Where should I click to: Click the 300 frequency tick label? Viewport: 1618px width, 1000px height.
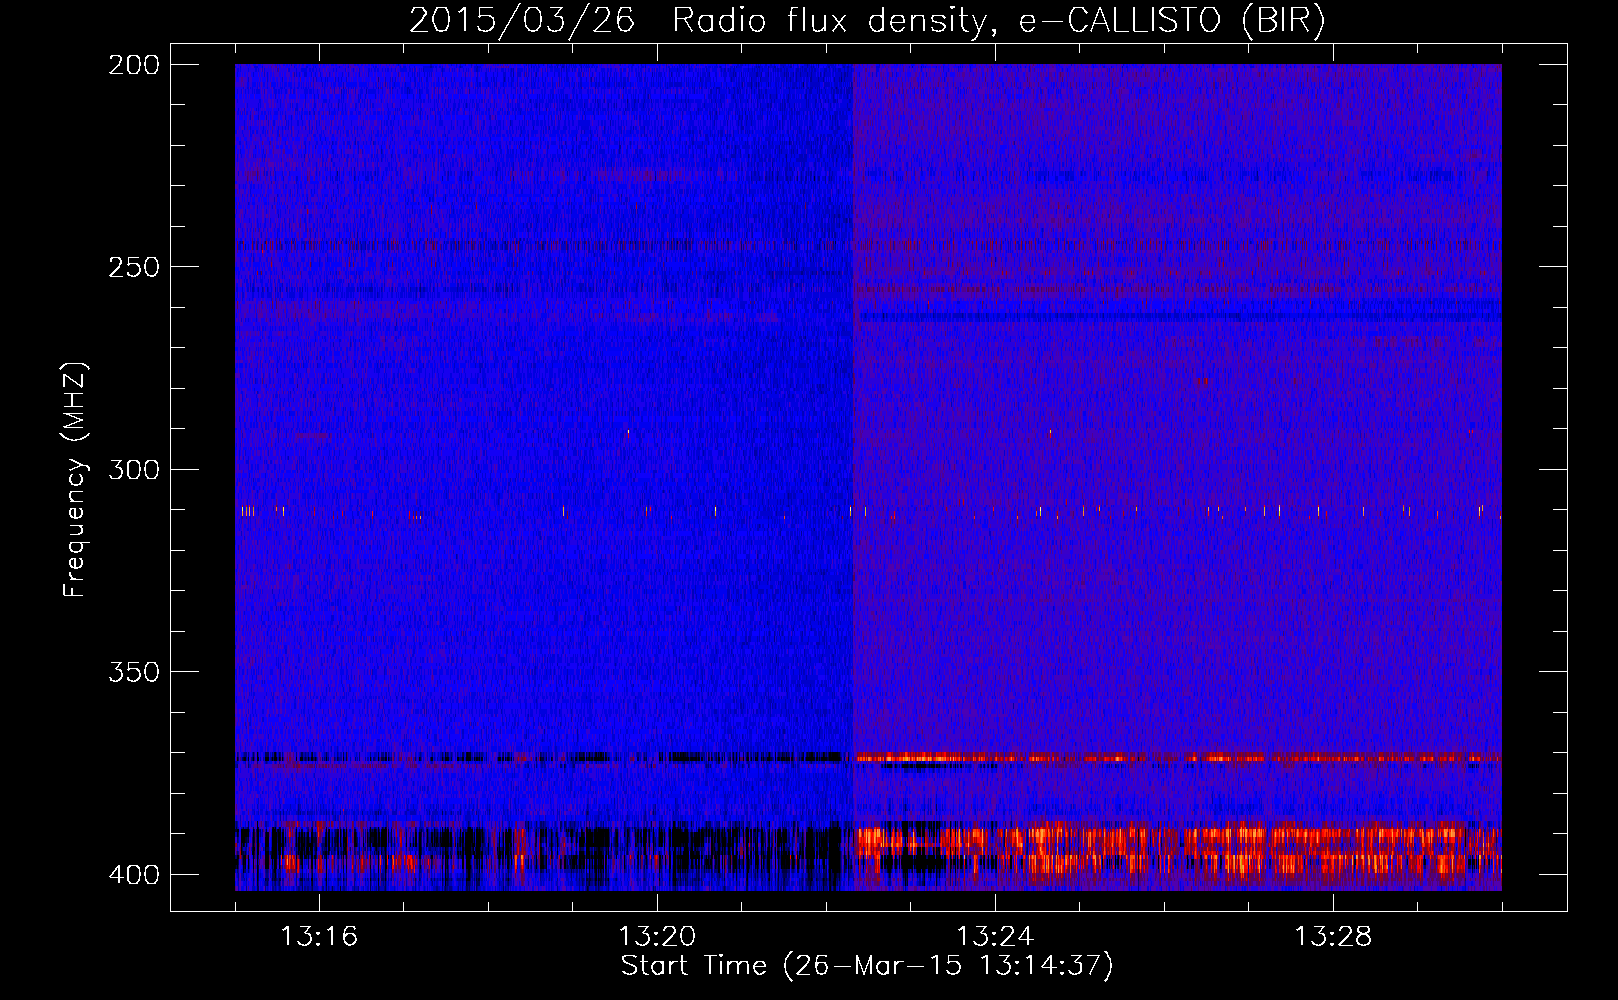133,470
